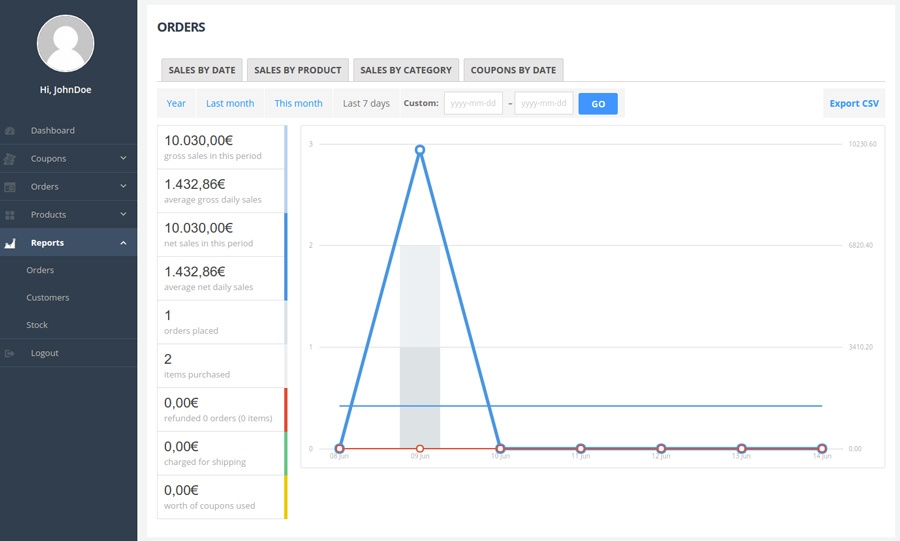Viewport: 900px width, 541px height.
Task: Click the Orders sidebar icon
Action: 10,187
